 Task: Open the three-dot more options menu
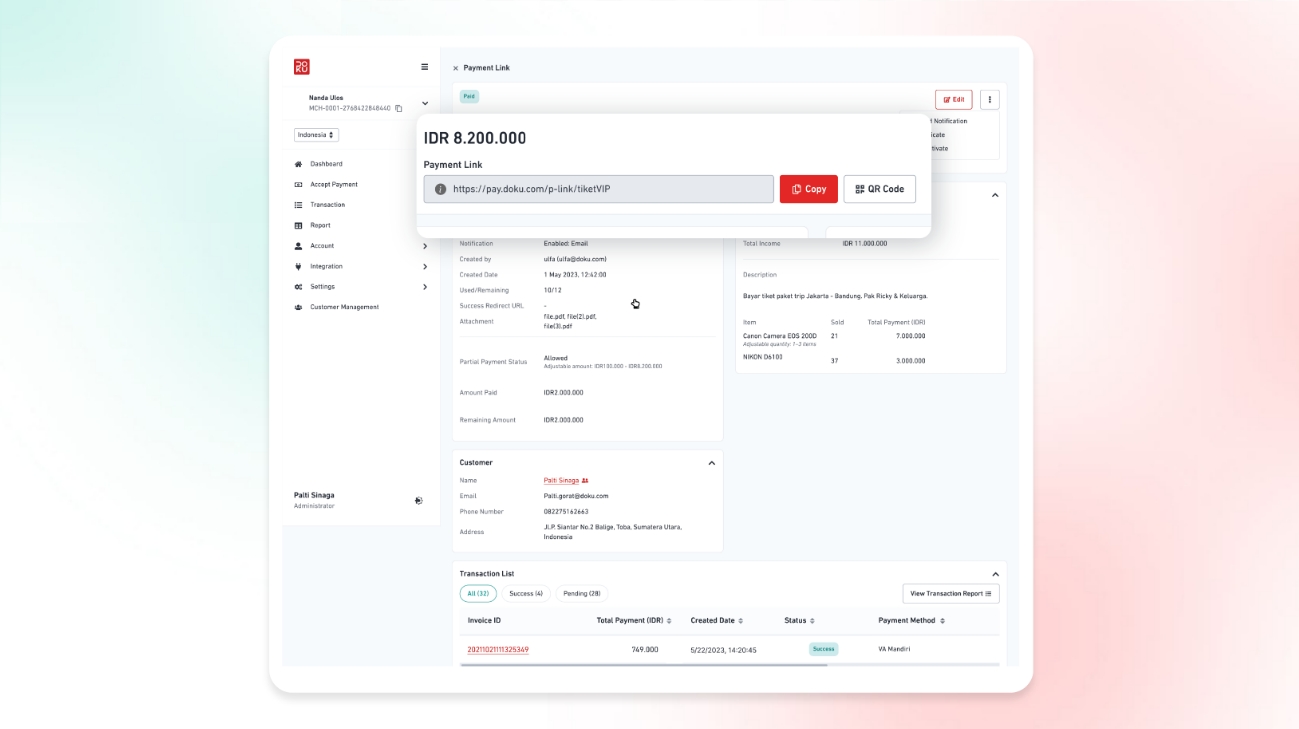coord(989,100)
